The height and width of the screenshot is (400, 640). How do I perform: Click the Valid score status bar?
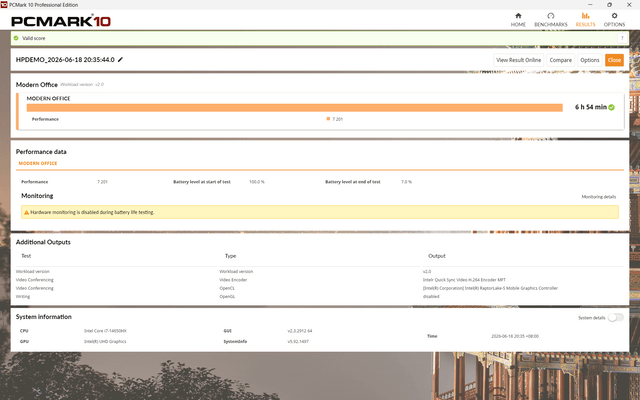tap(320, 38)
